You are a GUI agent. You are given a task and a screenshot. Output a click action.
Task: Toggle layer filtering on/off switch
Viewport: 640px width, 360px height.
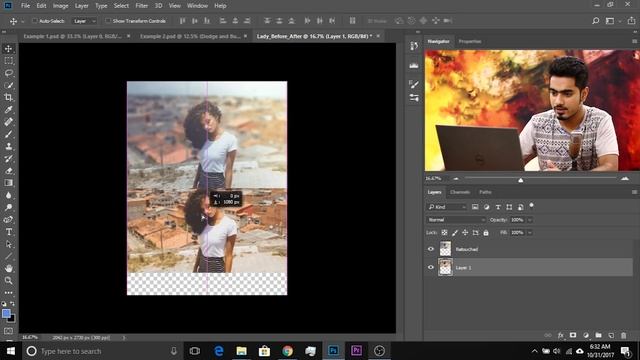(x=531, y=206)
